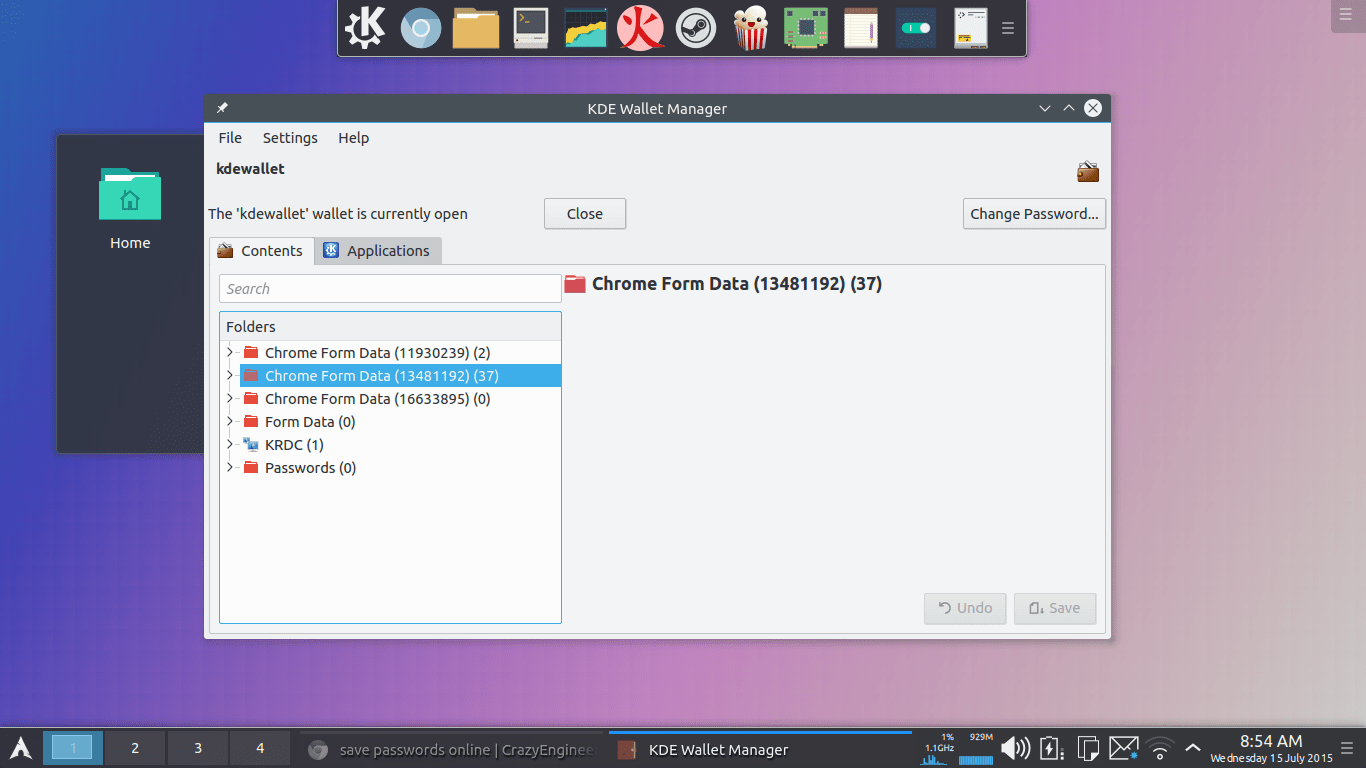This screenshot has height=768, width=1366.
Task: Show hidden system tray icons with the up arrow
Action: tap(1192, 747)
